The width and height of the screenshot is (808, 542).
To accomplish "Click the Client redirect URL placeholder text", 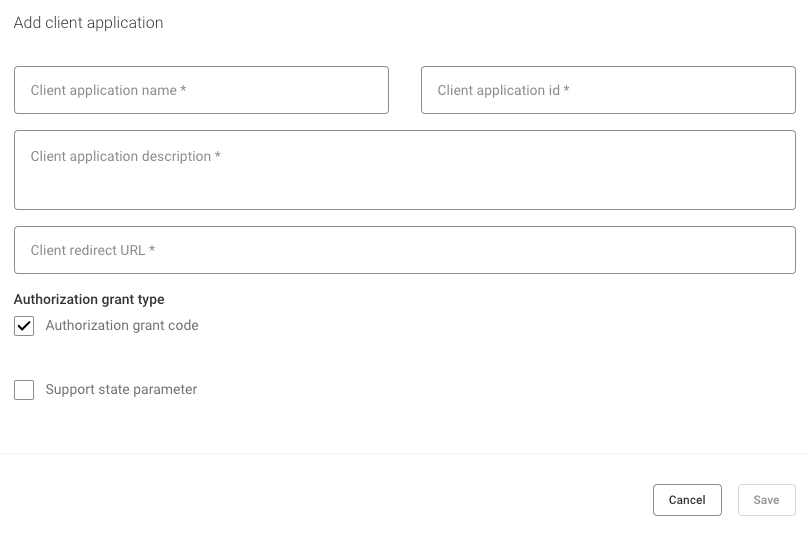I will point(88,251).
